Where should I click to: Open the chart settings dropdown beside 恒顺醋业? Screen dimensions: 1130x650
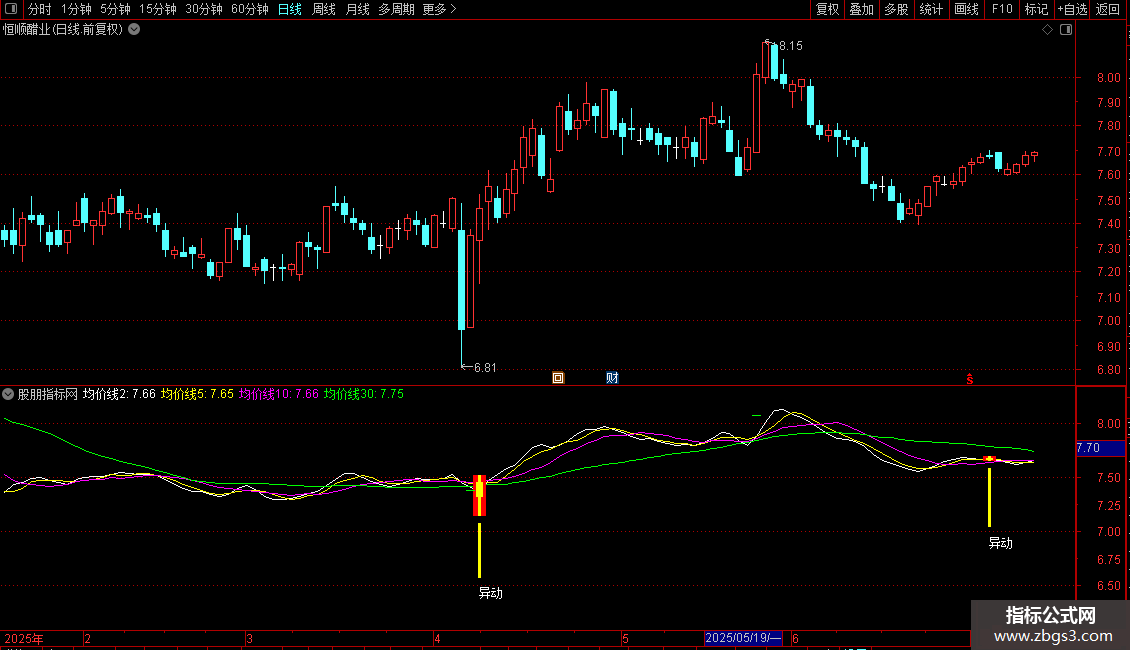[134, 30]
